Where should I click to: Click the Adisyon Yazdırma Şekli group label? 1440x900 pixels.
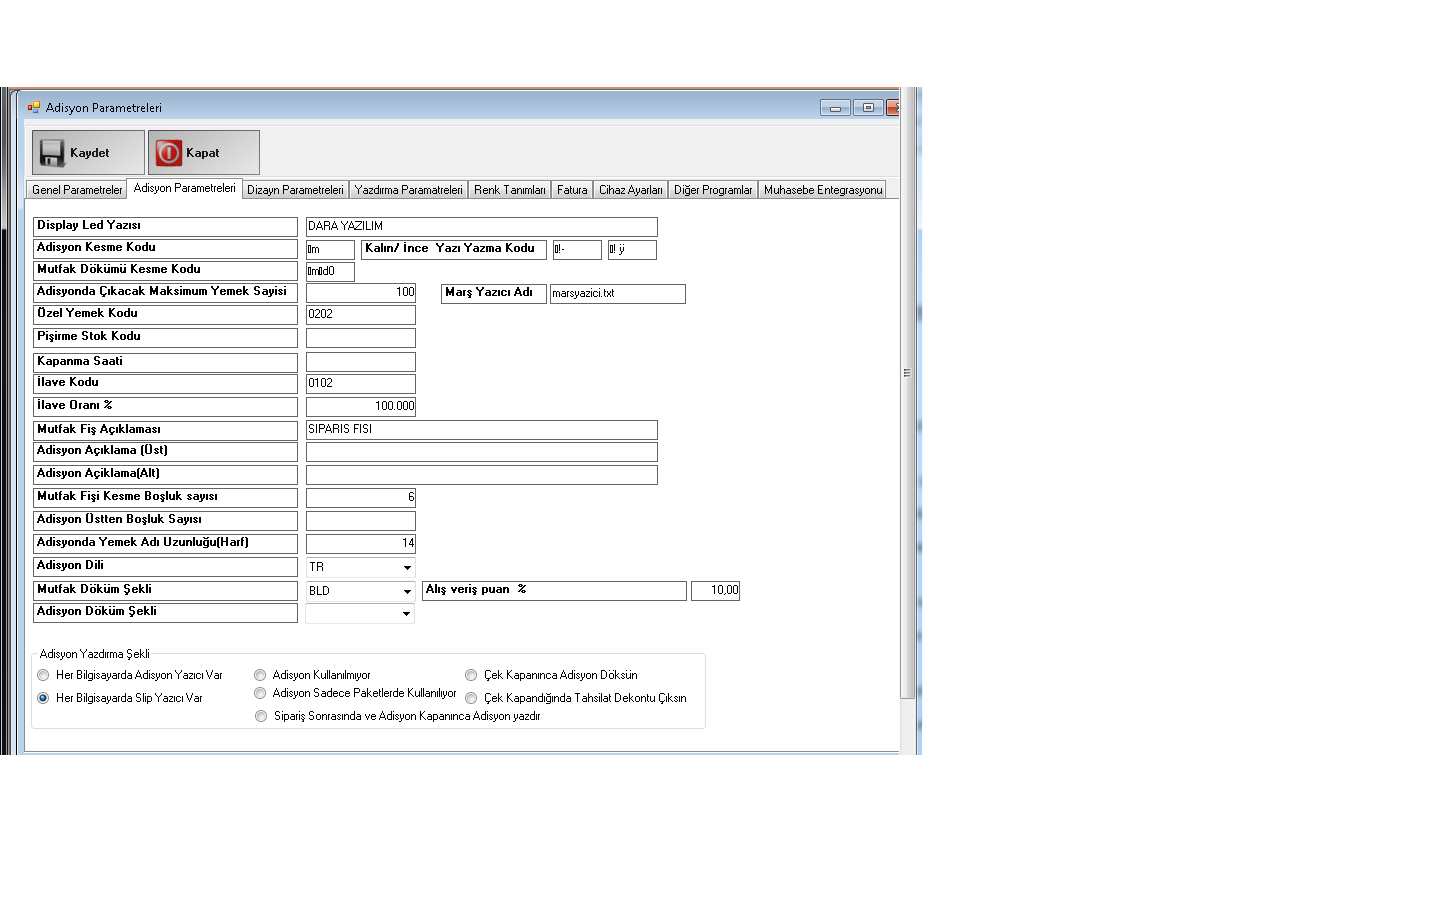coord(95,654)
